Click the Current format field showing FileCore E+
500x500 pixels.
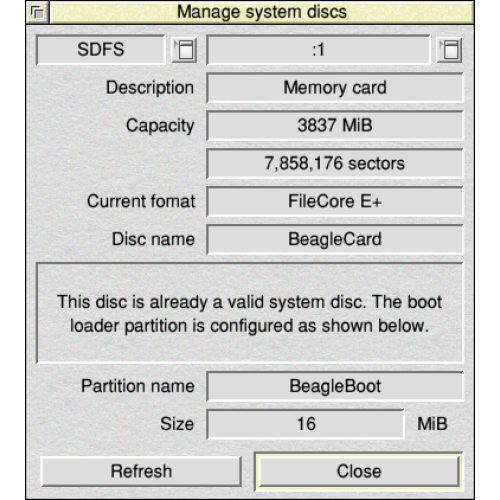pyautogui.click(x=335, y=202)
